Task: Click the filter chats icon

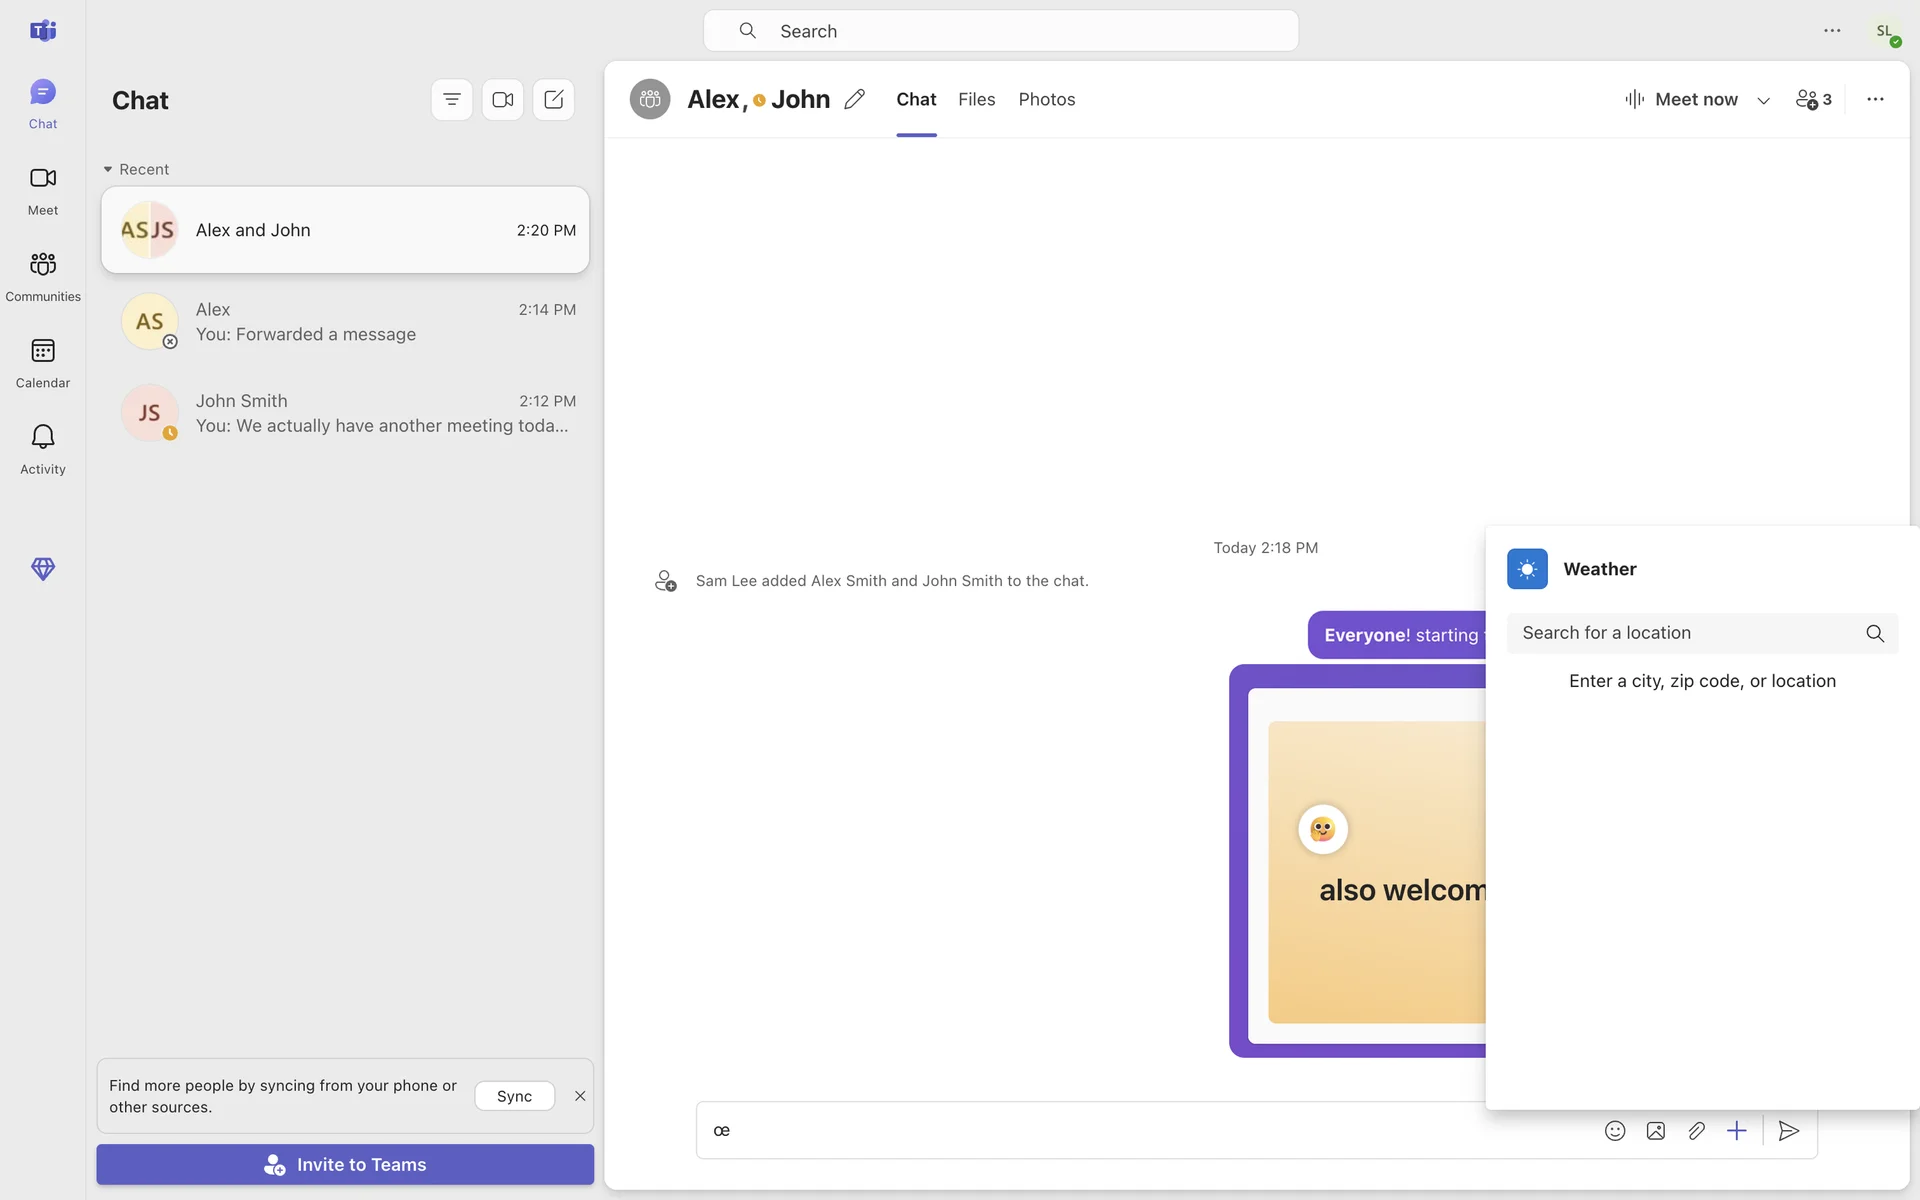Action: [x=451, y=100]
